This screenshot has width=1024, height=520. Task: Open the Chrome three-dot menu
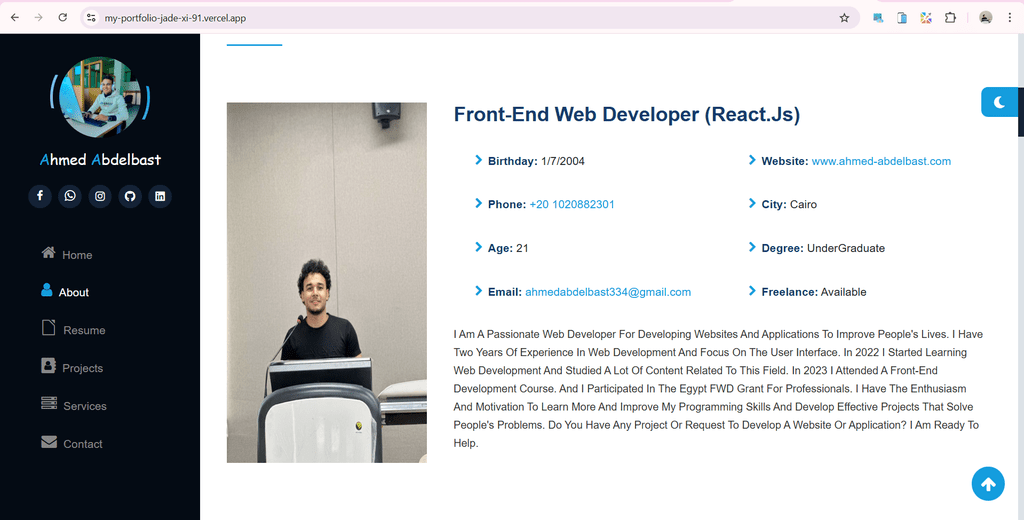[1010, 18]
